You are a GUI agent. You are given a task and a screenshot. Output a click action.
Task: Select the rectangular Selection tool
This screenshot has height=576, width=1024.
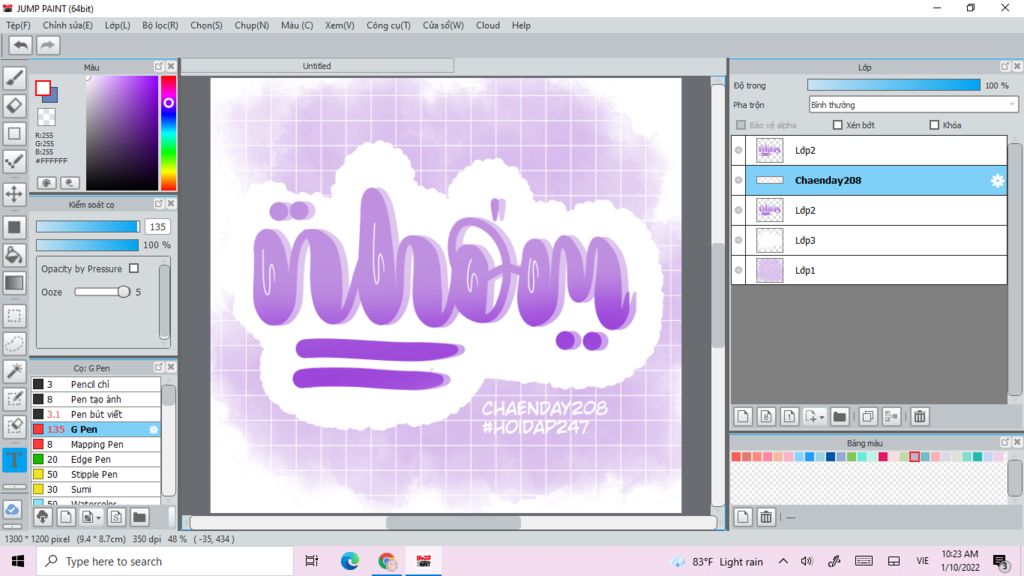click(14, 316)
